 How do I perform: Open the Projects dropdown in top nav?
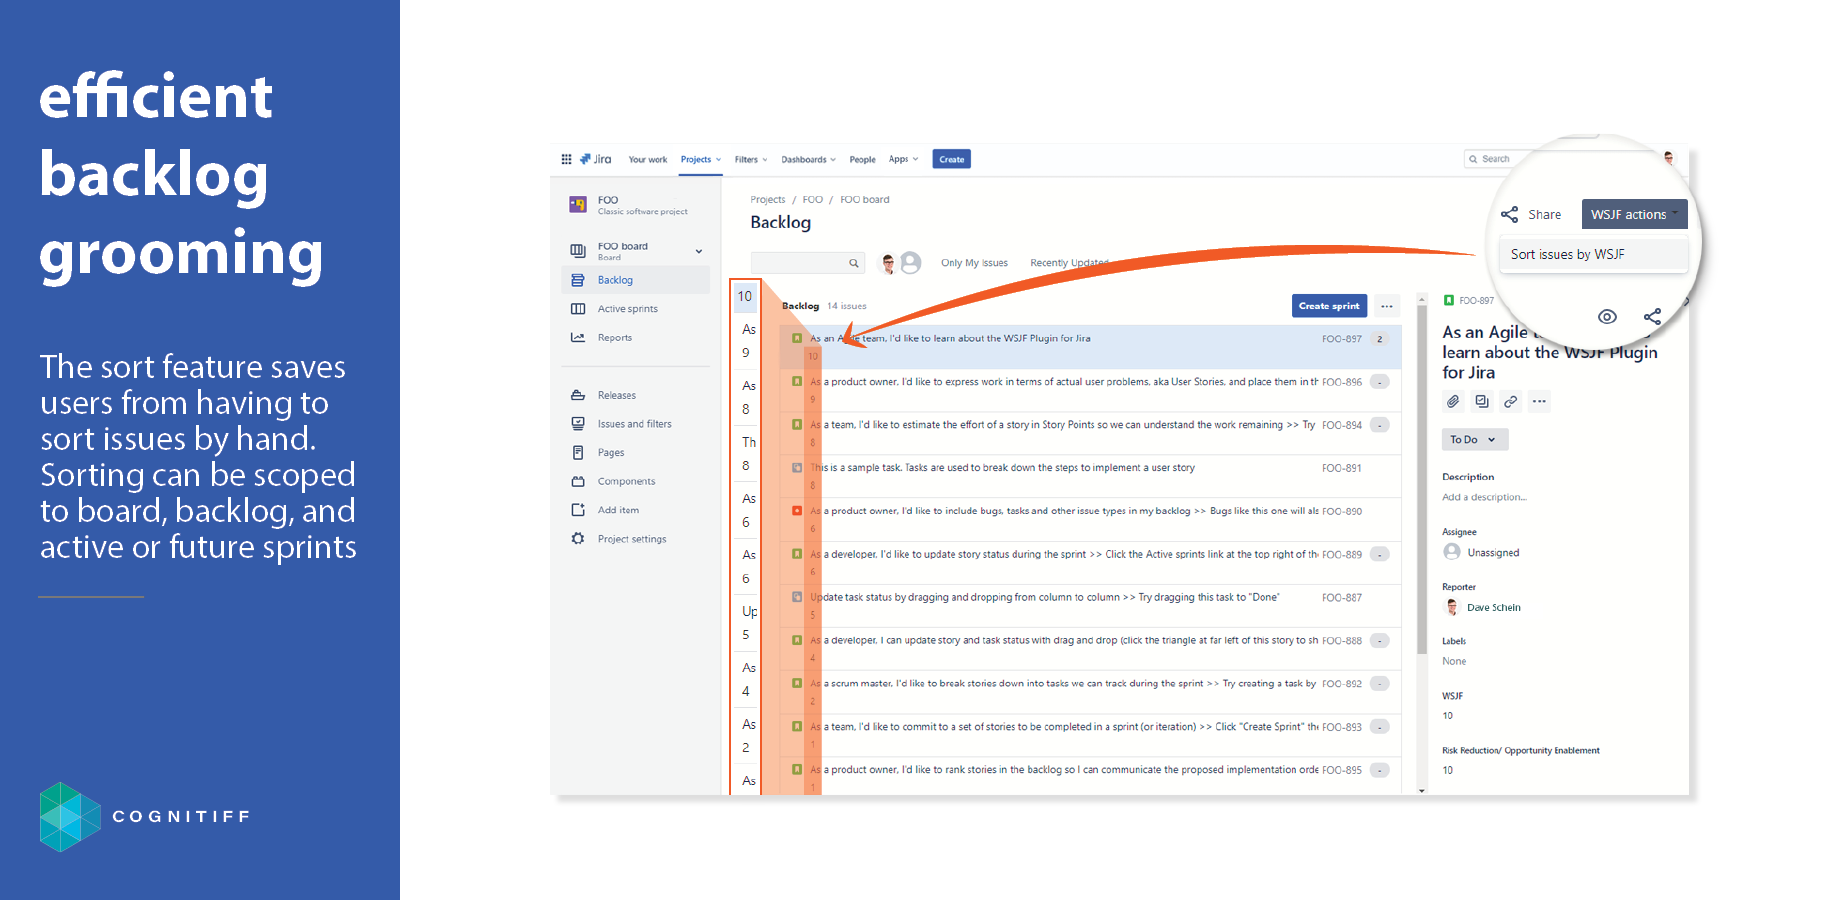click(x=700, y=160)
